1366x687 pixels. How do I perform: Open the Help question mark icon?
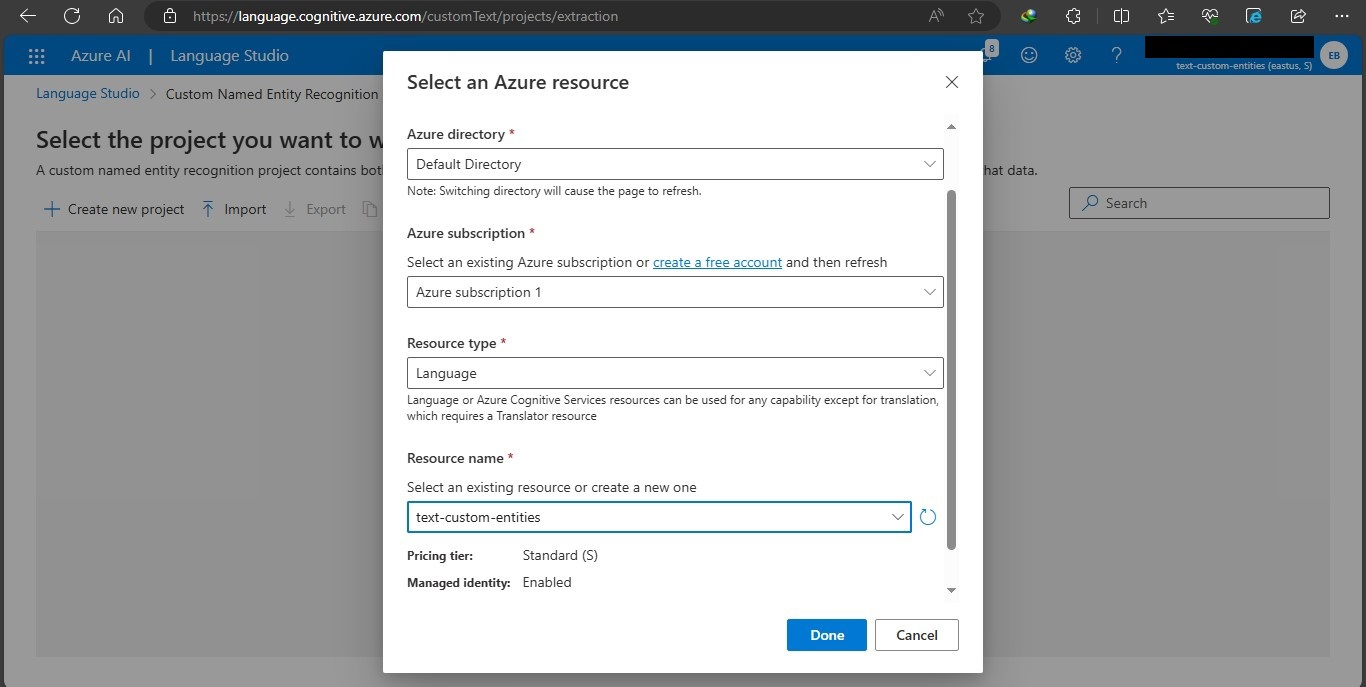(x=1117, y=56)
